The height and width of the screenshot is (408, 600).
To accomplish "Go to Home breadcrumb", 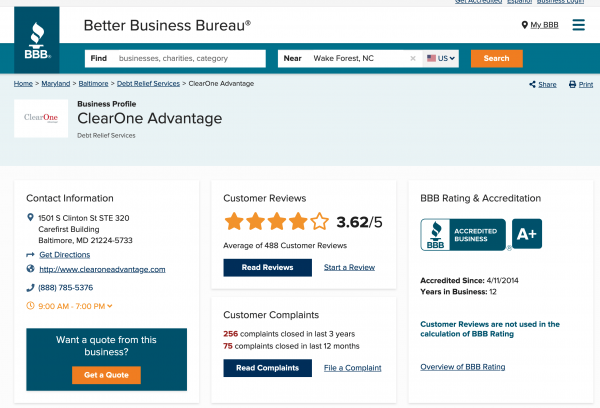I will tap(23, 83).
